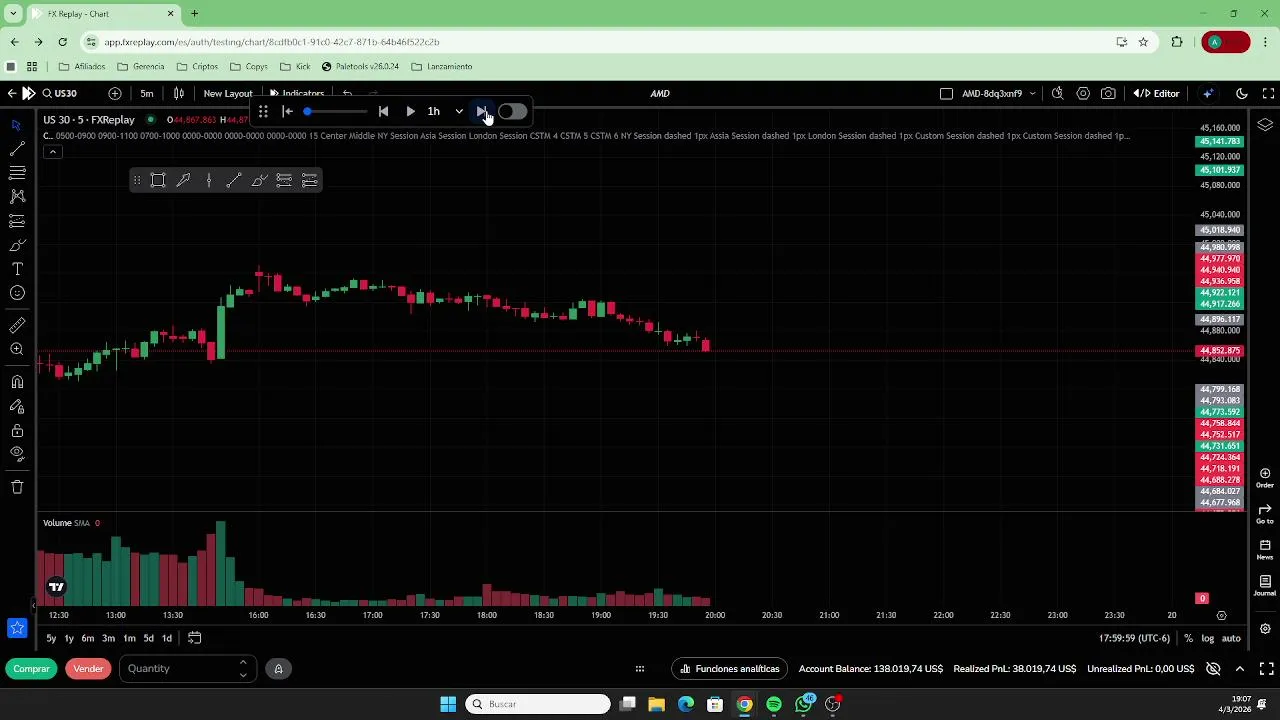
Task: Hide all drawings with eye icon
Action: point(17,454)
